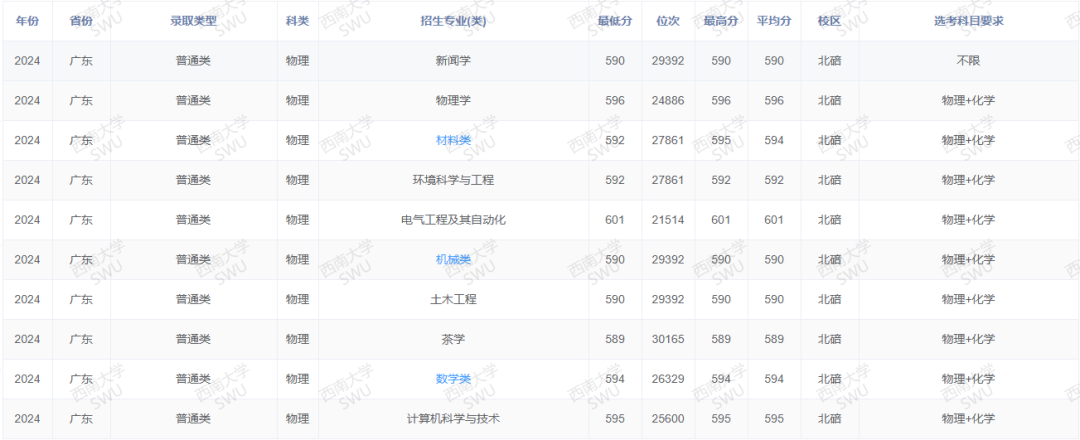Click 2024 year in 新闻学 row
The image size is (1080, 440).
coord(28,61)
